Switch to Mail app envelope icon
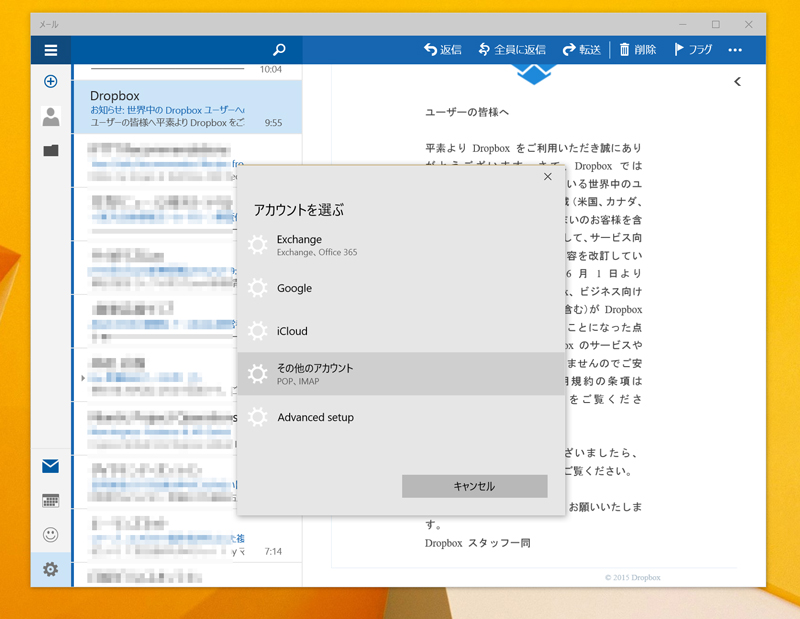Screen dimensions: 800x619 tap(51, 466)
